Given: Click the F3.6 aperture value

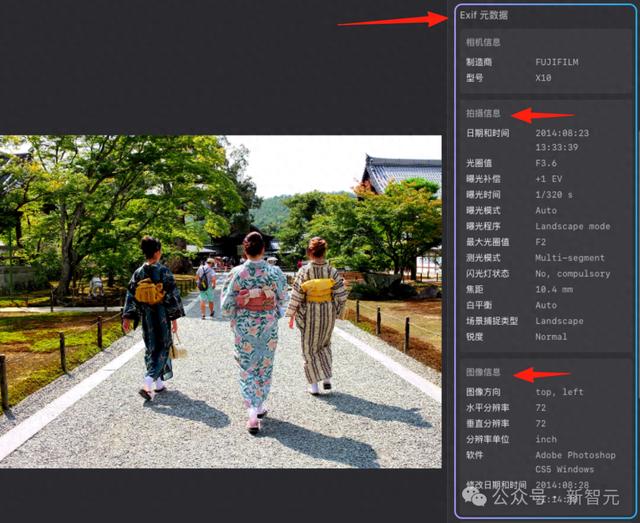Looking at the screenshot, I should pyautogui.click(x=546, y=163).
